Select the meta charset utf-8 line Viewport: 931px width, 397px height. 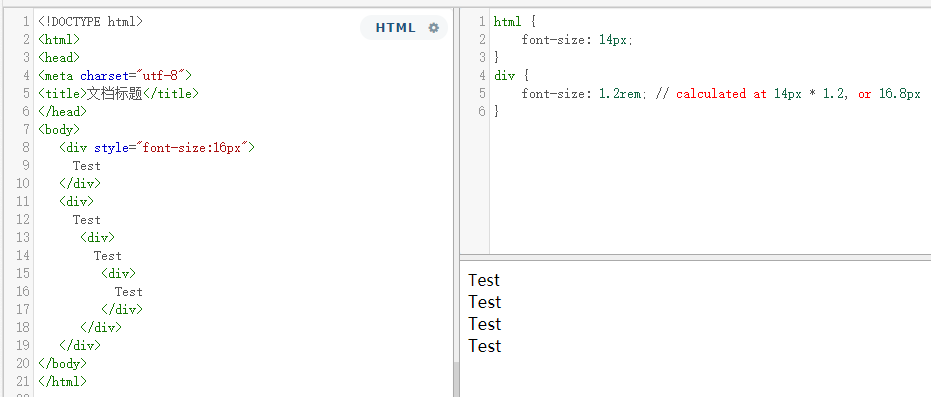pos(115,76)
